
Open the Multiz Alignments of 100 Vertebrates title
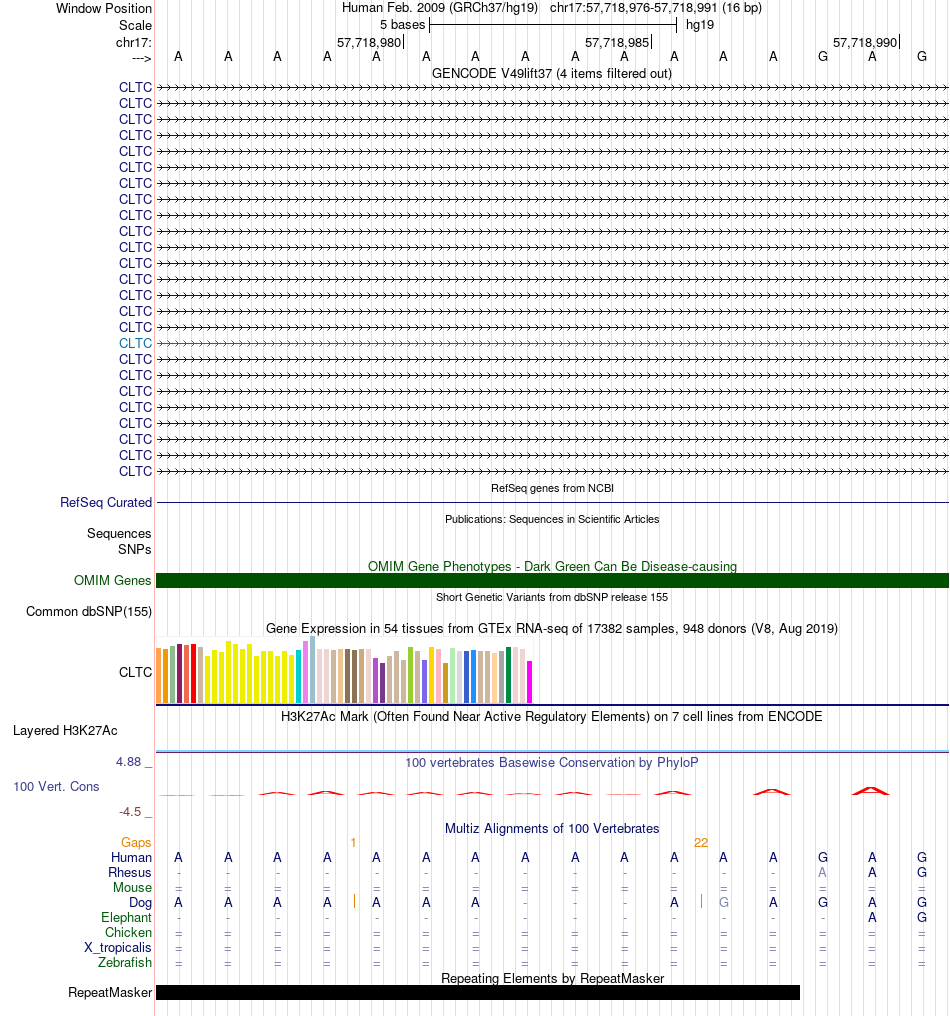tap(551, 829)
